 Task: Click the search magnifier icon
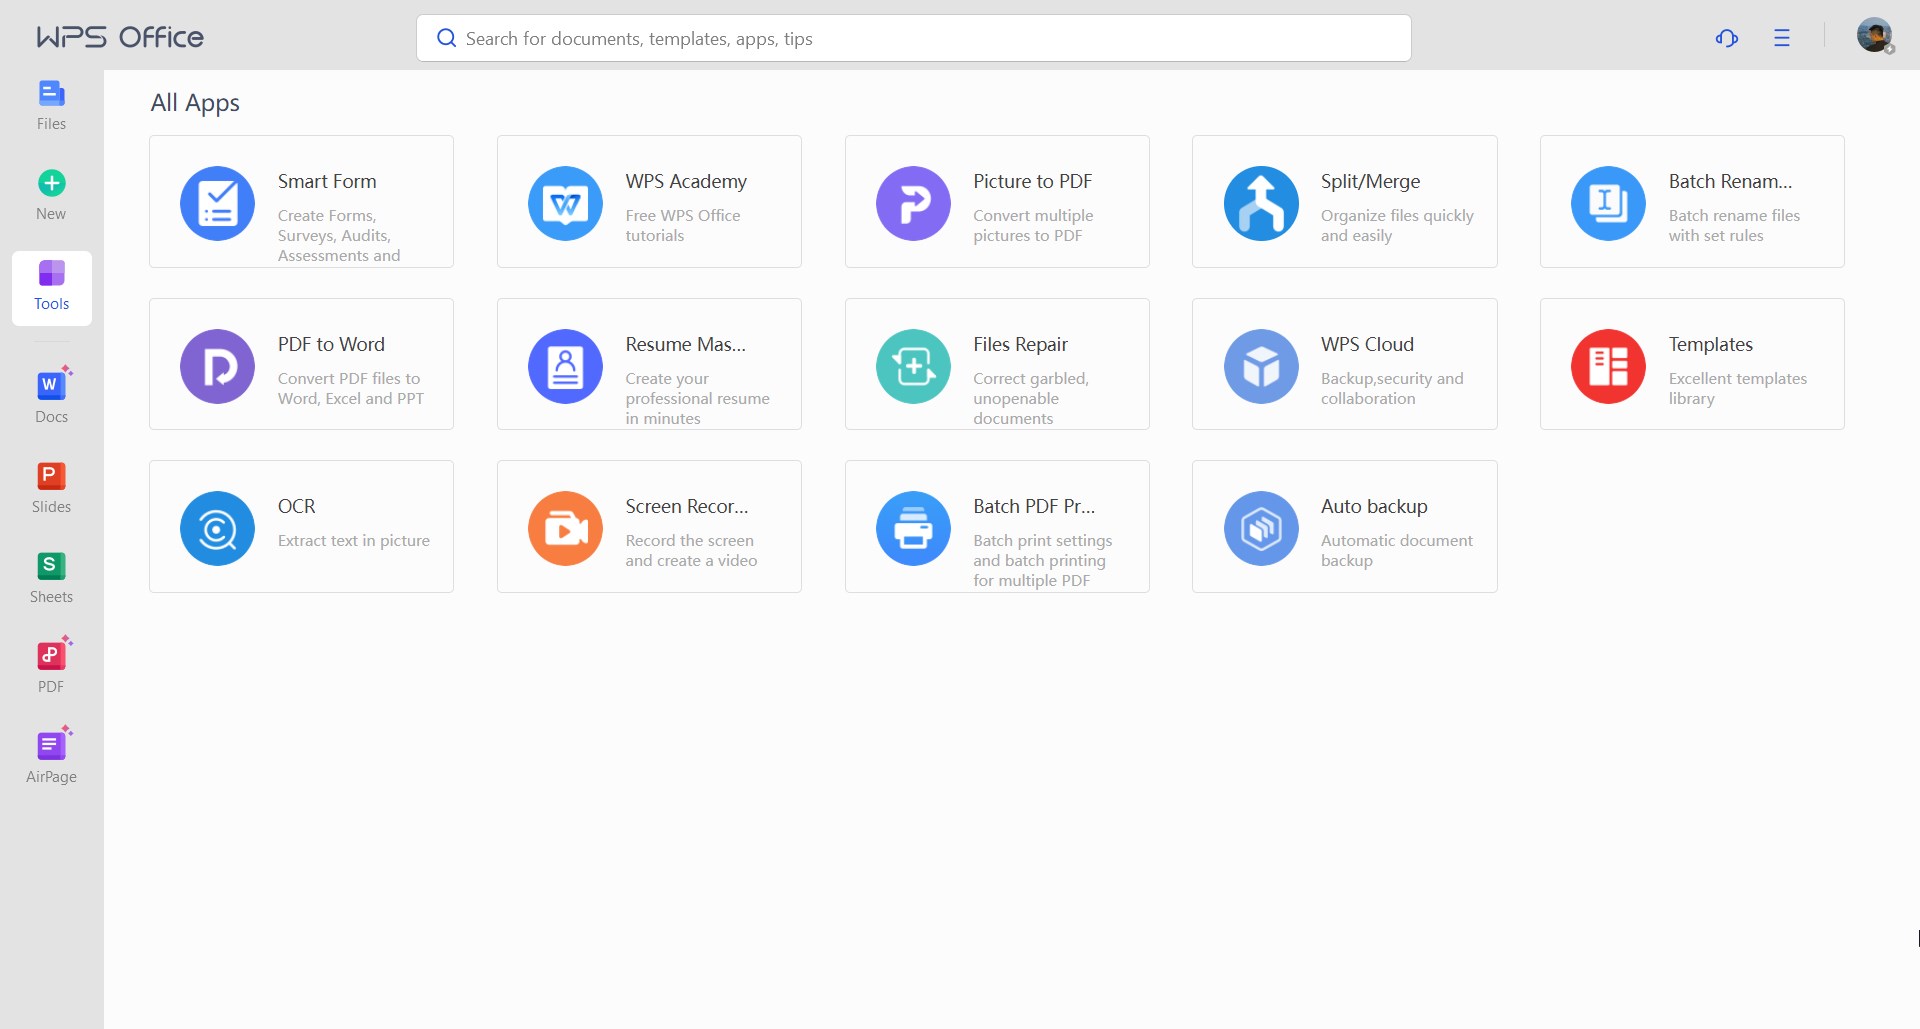pos(446,38)
